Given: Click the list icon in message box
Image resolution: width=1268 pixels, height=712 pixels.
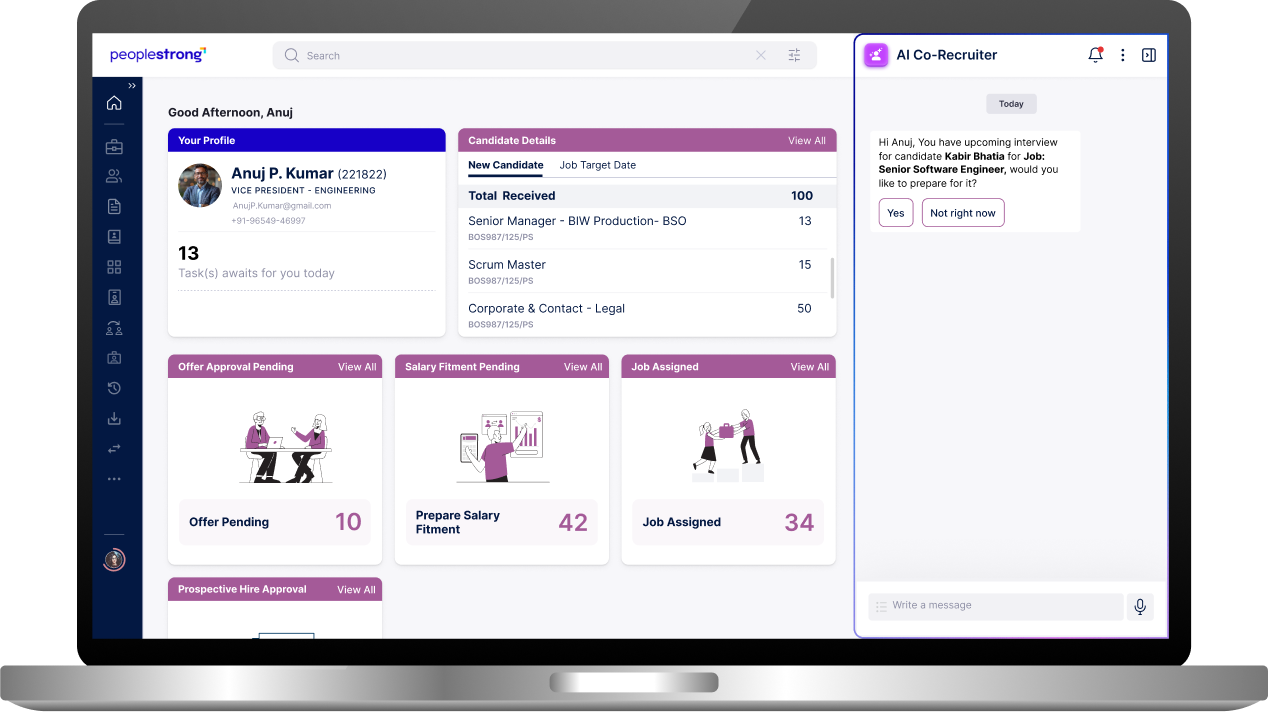Looking at the screenshot, I should (881, 606).
